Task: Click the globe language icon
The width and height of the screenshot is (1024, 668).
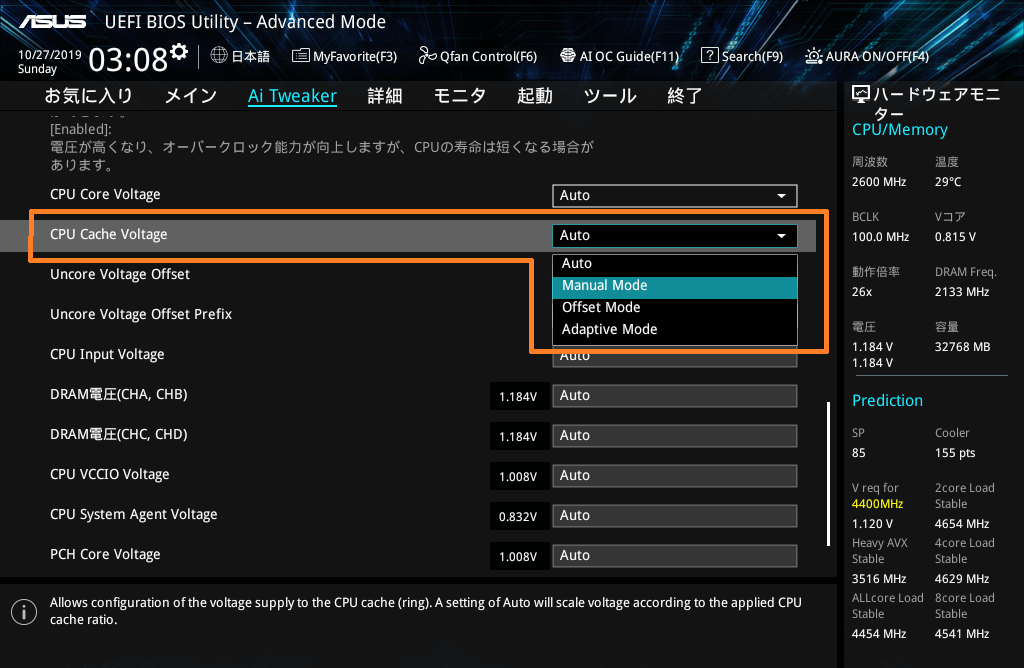Action: [219, 56]
